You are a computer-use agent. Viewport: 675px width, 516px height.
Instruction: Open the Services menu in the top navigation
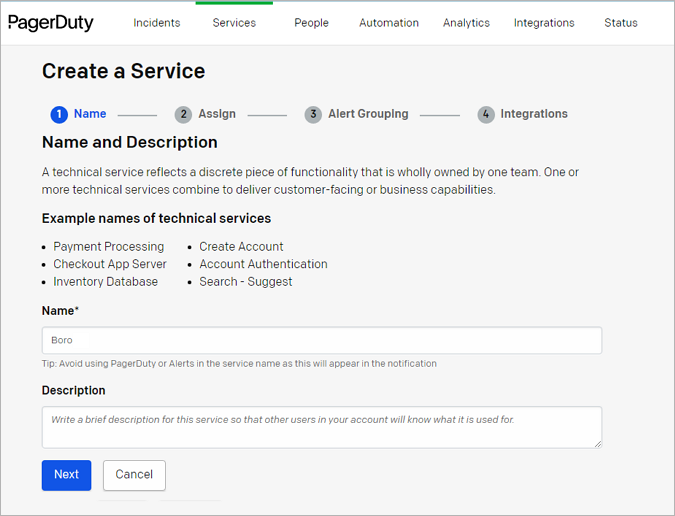click(234, 23)
